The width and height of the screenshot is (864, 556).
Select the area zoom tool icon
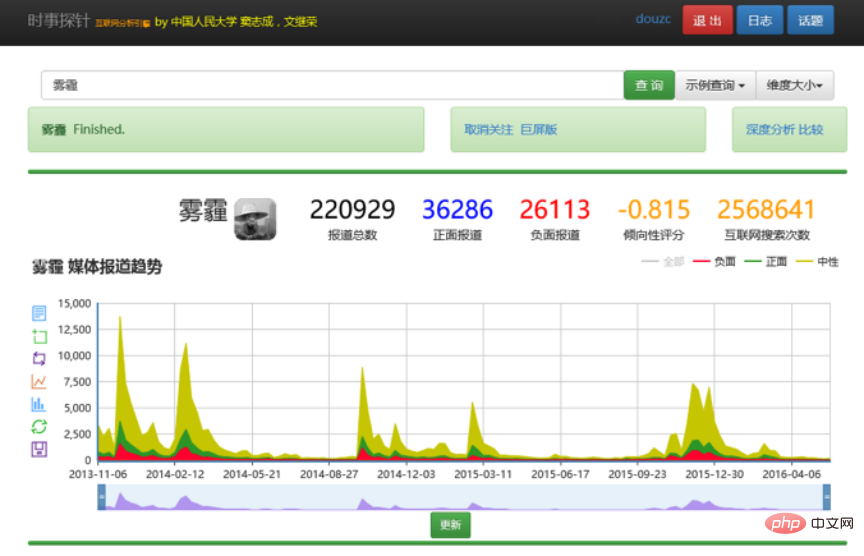coord(39,336)
